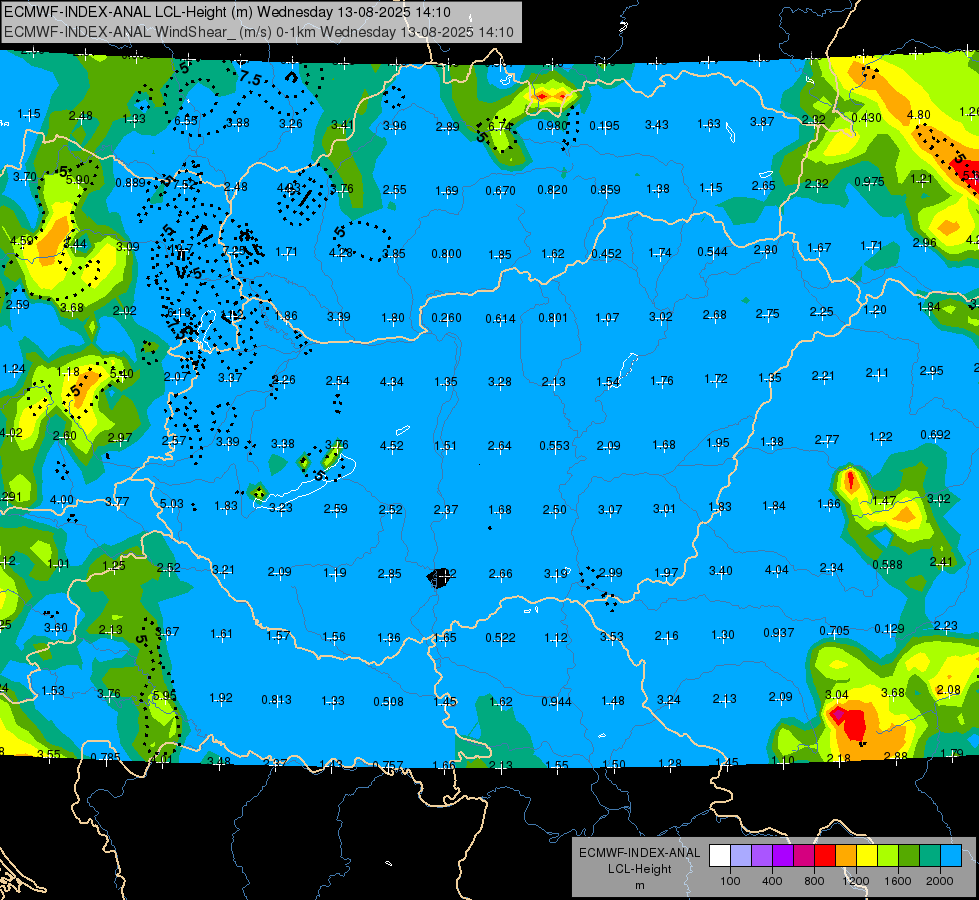Screen dimensions: 979x900
Task: Click the wind shear value '3.07'
Action: coord(610,510)
